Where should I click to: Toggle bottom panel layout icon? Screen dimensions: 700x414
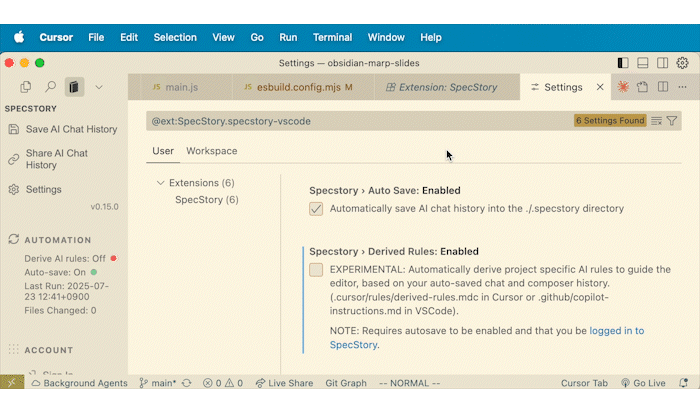642,63
